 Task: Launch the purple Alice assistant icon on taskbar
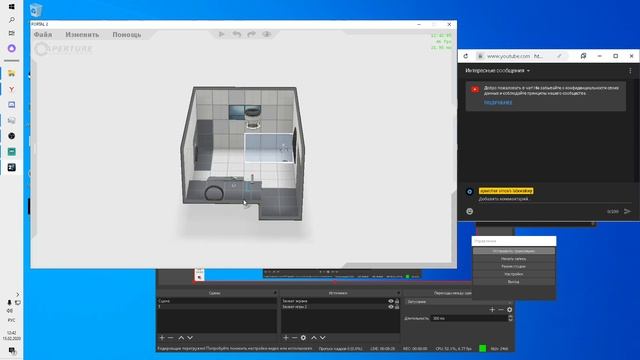click(11, 48)
